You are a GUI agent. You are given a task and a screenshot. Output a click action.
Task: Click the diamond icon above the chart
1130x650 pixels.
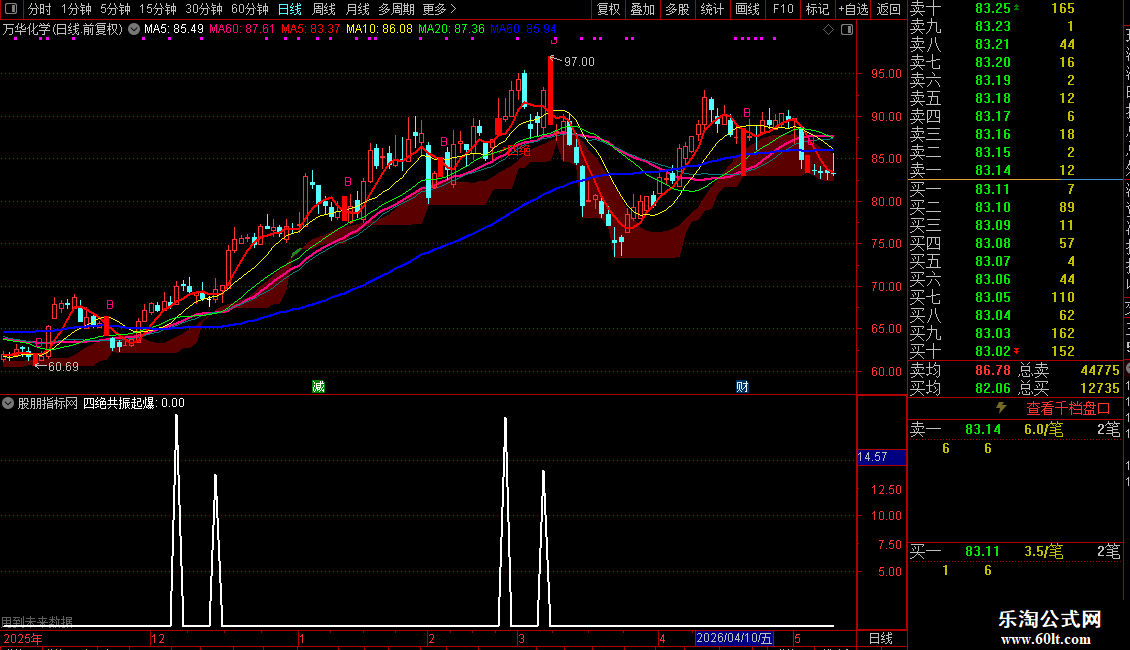tap(829, 30)
